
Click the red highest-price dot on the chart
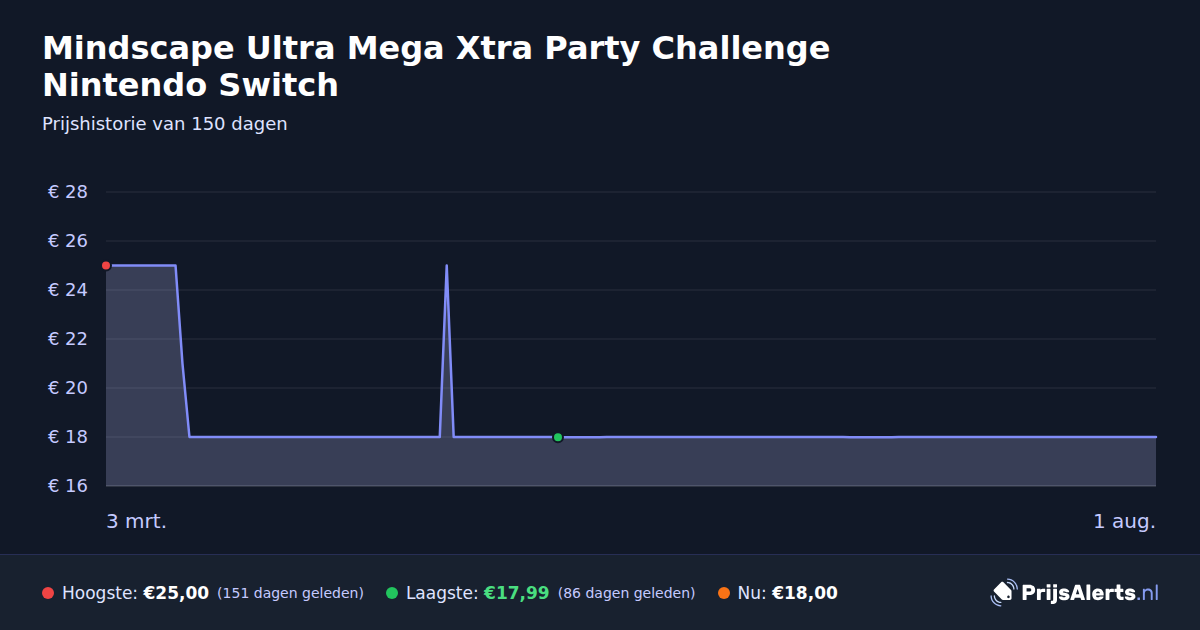[106, 265]
